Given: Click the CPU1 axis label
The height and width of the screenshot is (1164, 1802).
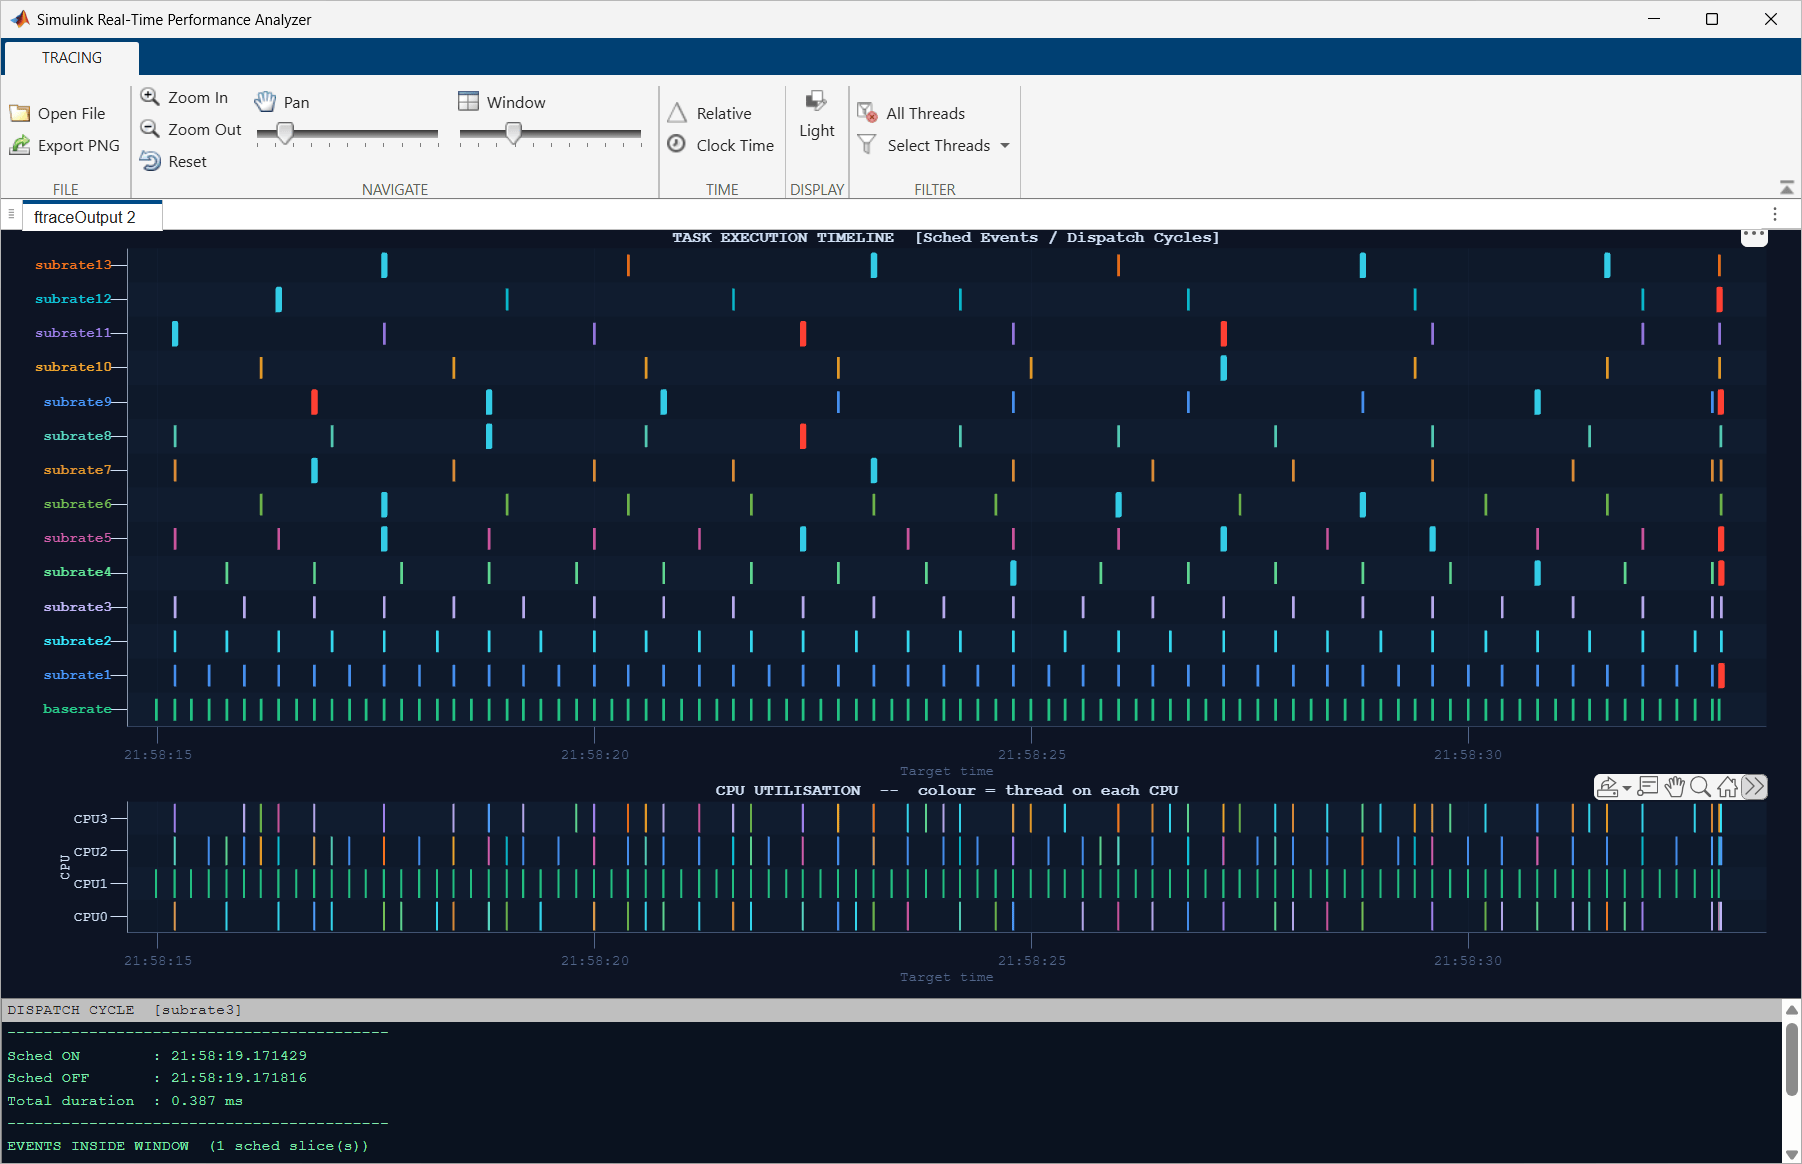Looking at the screenshot, I should [x=90, y=884].
